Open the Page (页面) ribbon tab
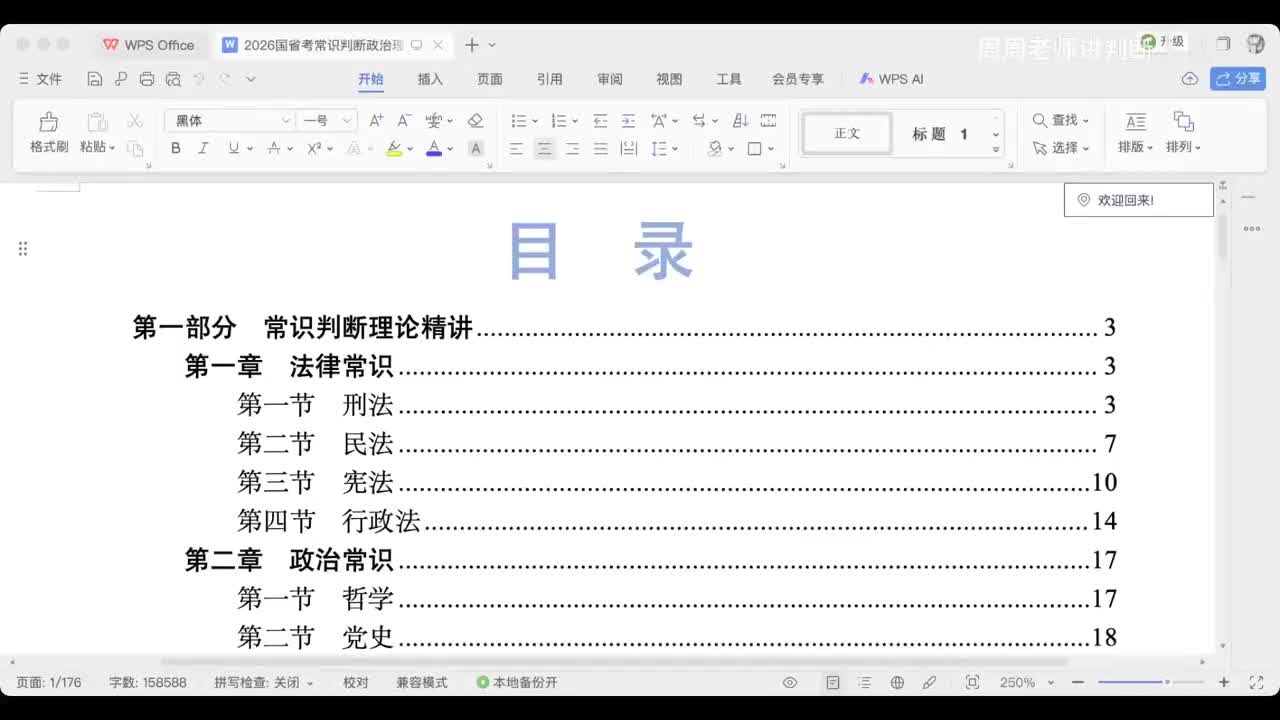Viewport: 1280px width, 720px height. click(489, 79)
